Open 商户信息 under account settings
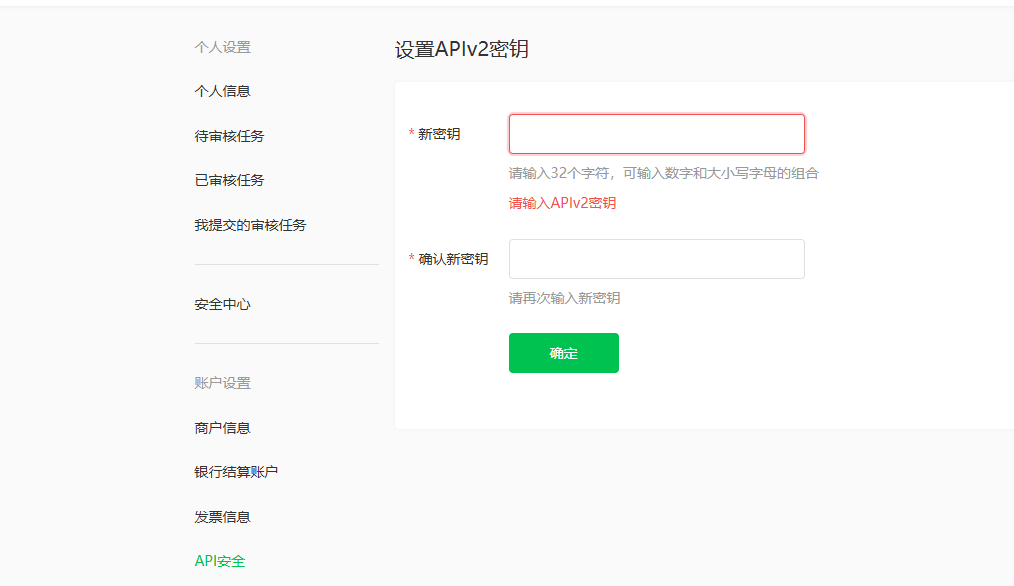Viewport: 1014px width, 586px height. pos(222,428)
